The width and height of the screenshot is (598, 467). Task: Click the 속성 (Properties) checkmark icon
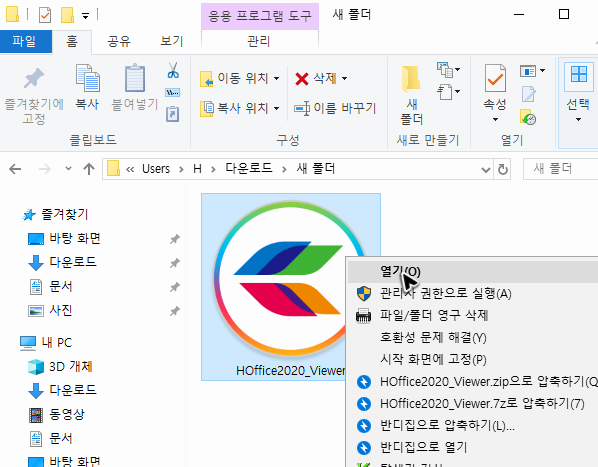495,79
